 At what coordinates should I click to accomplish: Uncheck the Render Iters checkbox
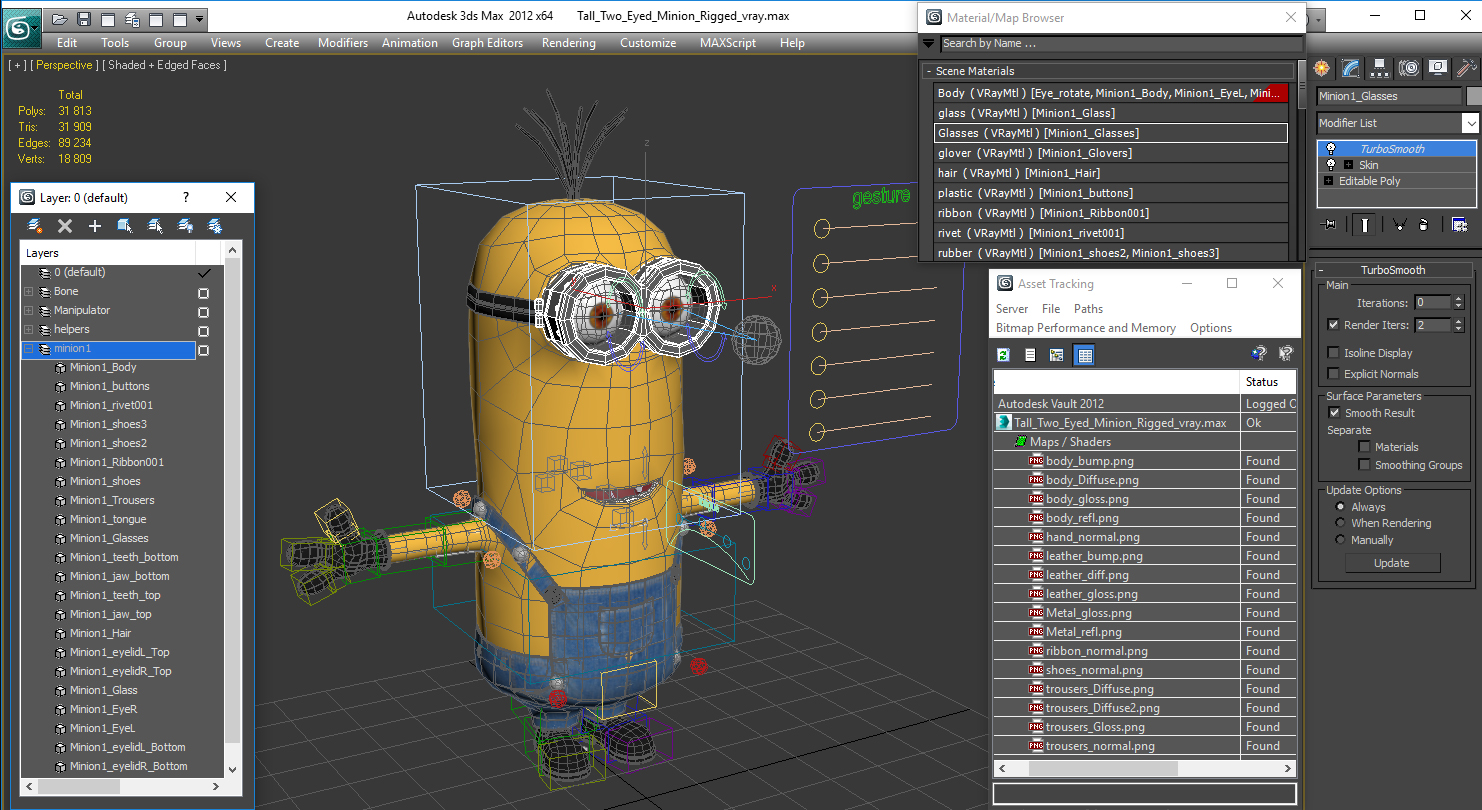click(x=1333, y=325)
